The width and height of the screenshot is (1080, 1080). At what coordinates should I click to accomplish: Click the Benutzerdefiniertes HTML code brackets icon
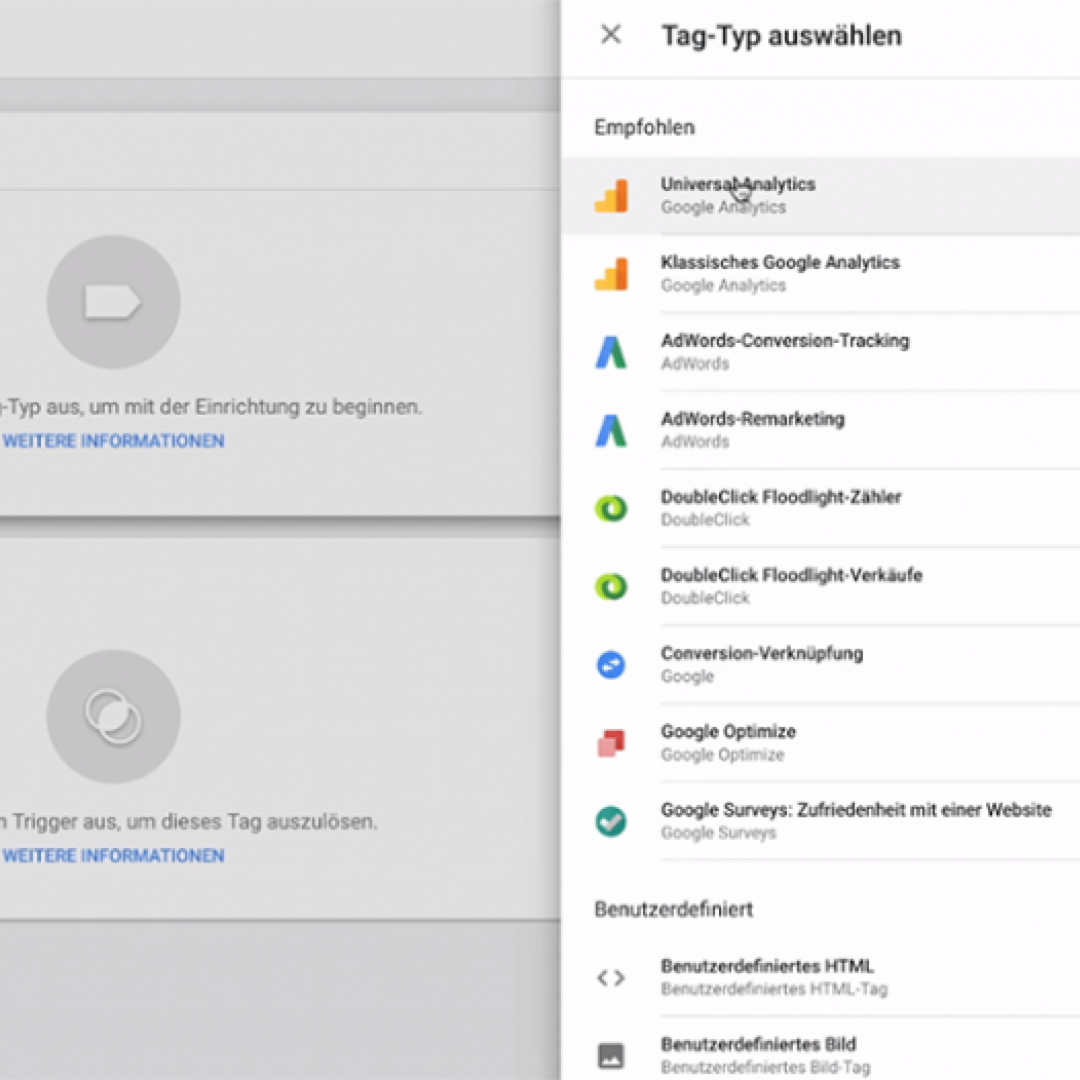[611, 977]
